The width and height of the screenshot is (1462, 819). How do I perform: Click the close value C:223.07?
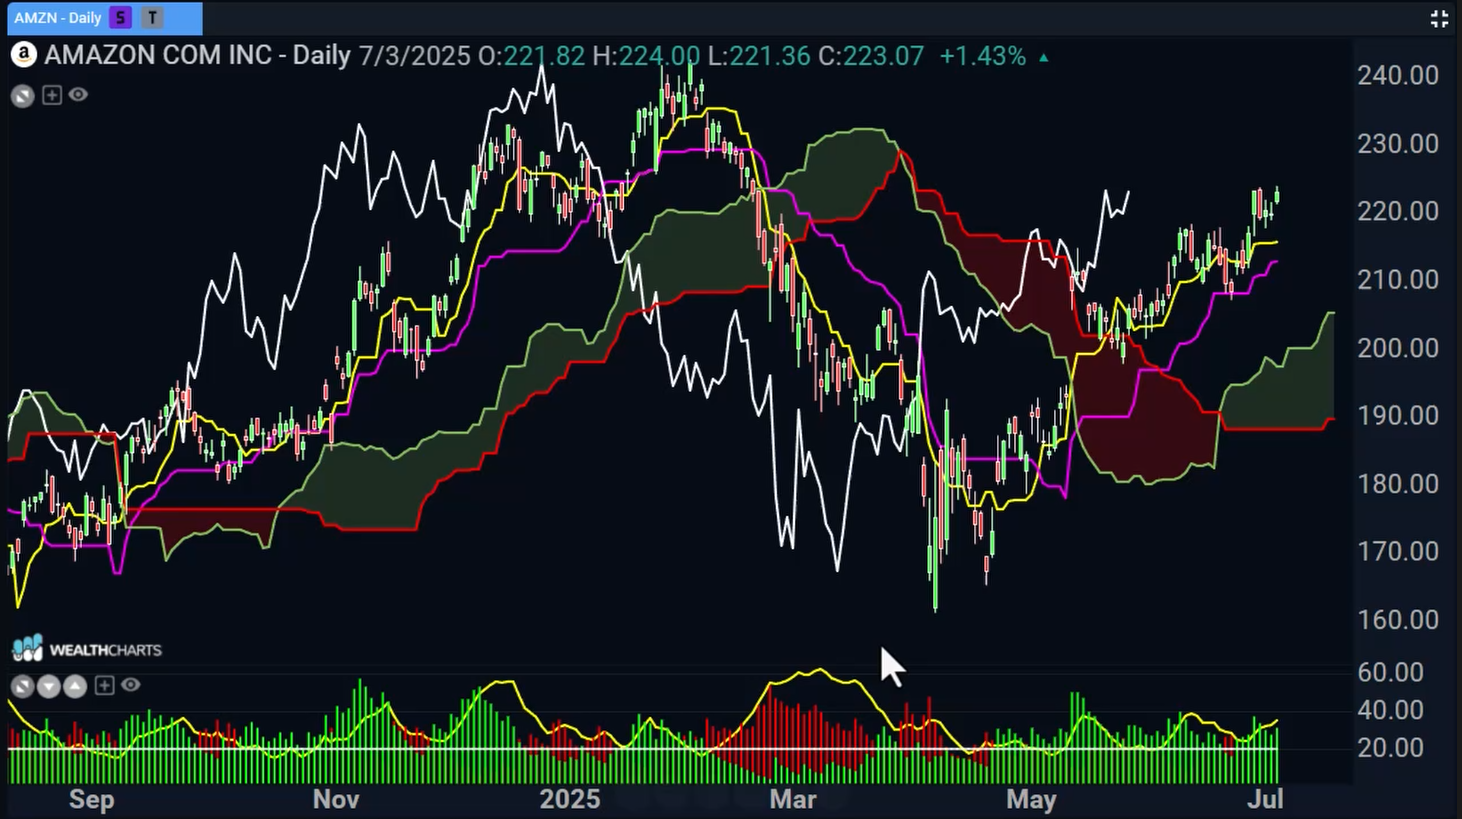pyautogui.click(x=871, y=56)
